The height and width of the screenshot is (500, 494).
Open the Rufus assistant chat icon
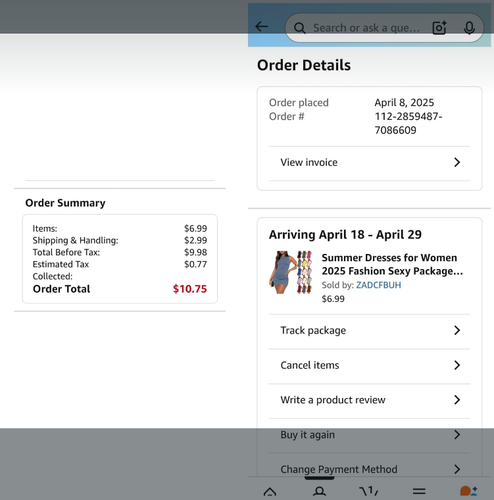[x=468, y=491]
